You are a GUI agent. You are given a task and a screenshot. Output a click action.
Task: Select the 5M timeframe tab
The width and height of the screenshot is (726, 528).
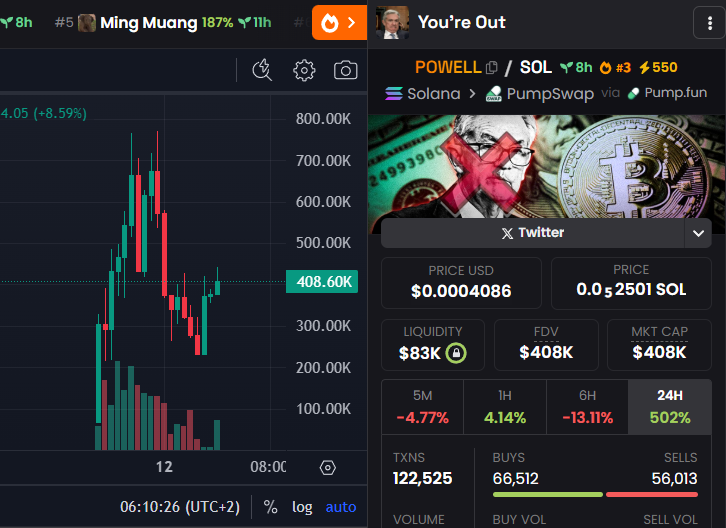[x=423, y=407]
